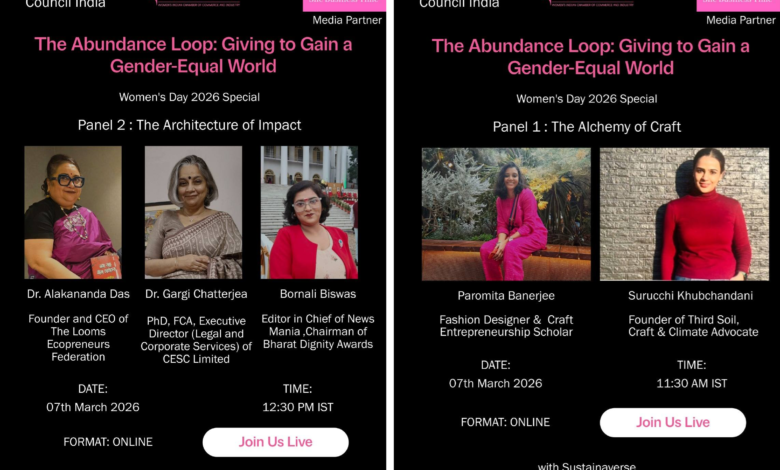Open Dr. Gargi Chatterjea's photo

(193, 212)
